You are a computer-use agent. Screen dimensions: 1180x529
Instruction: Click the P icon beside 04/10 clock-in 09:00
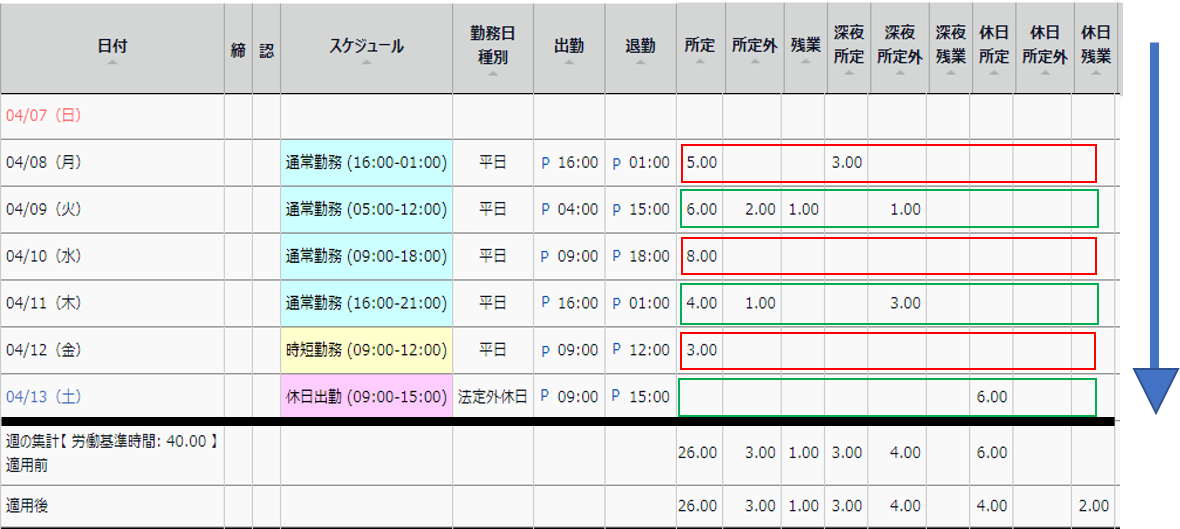pyautogui.click(x=545, y=257)
